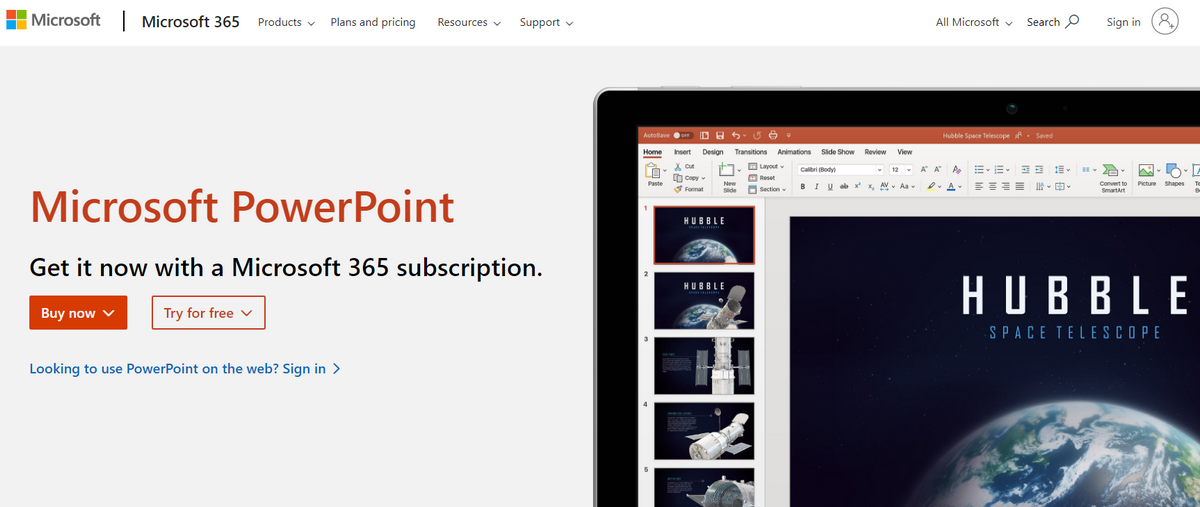
Task: Switch to the Animations ribbon tab
Action: tap(794, 152)
